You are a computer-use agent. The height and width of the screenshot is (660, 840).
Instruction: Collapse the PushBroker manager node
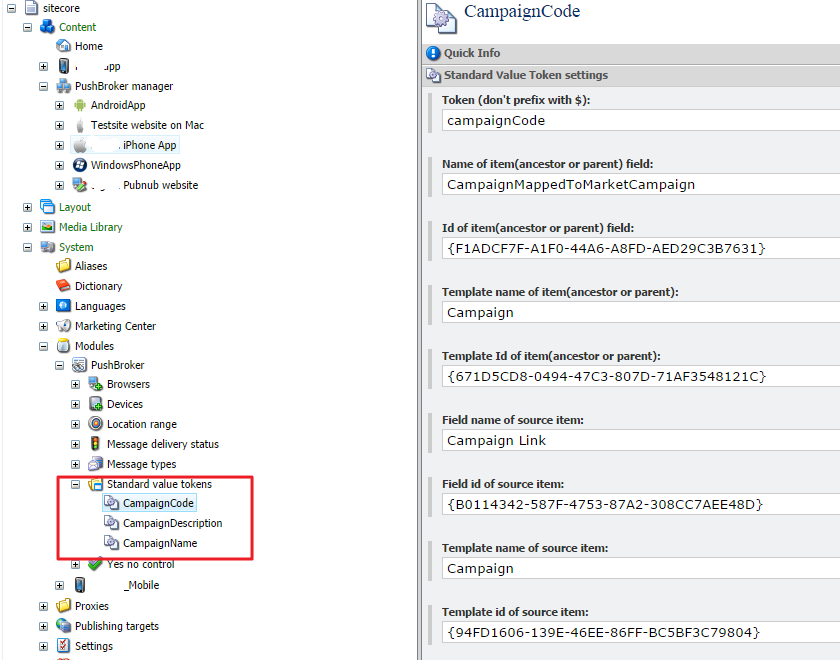pyautogui.click(x=44, y=86)
